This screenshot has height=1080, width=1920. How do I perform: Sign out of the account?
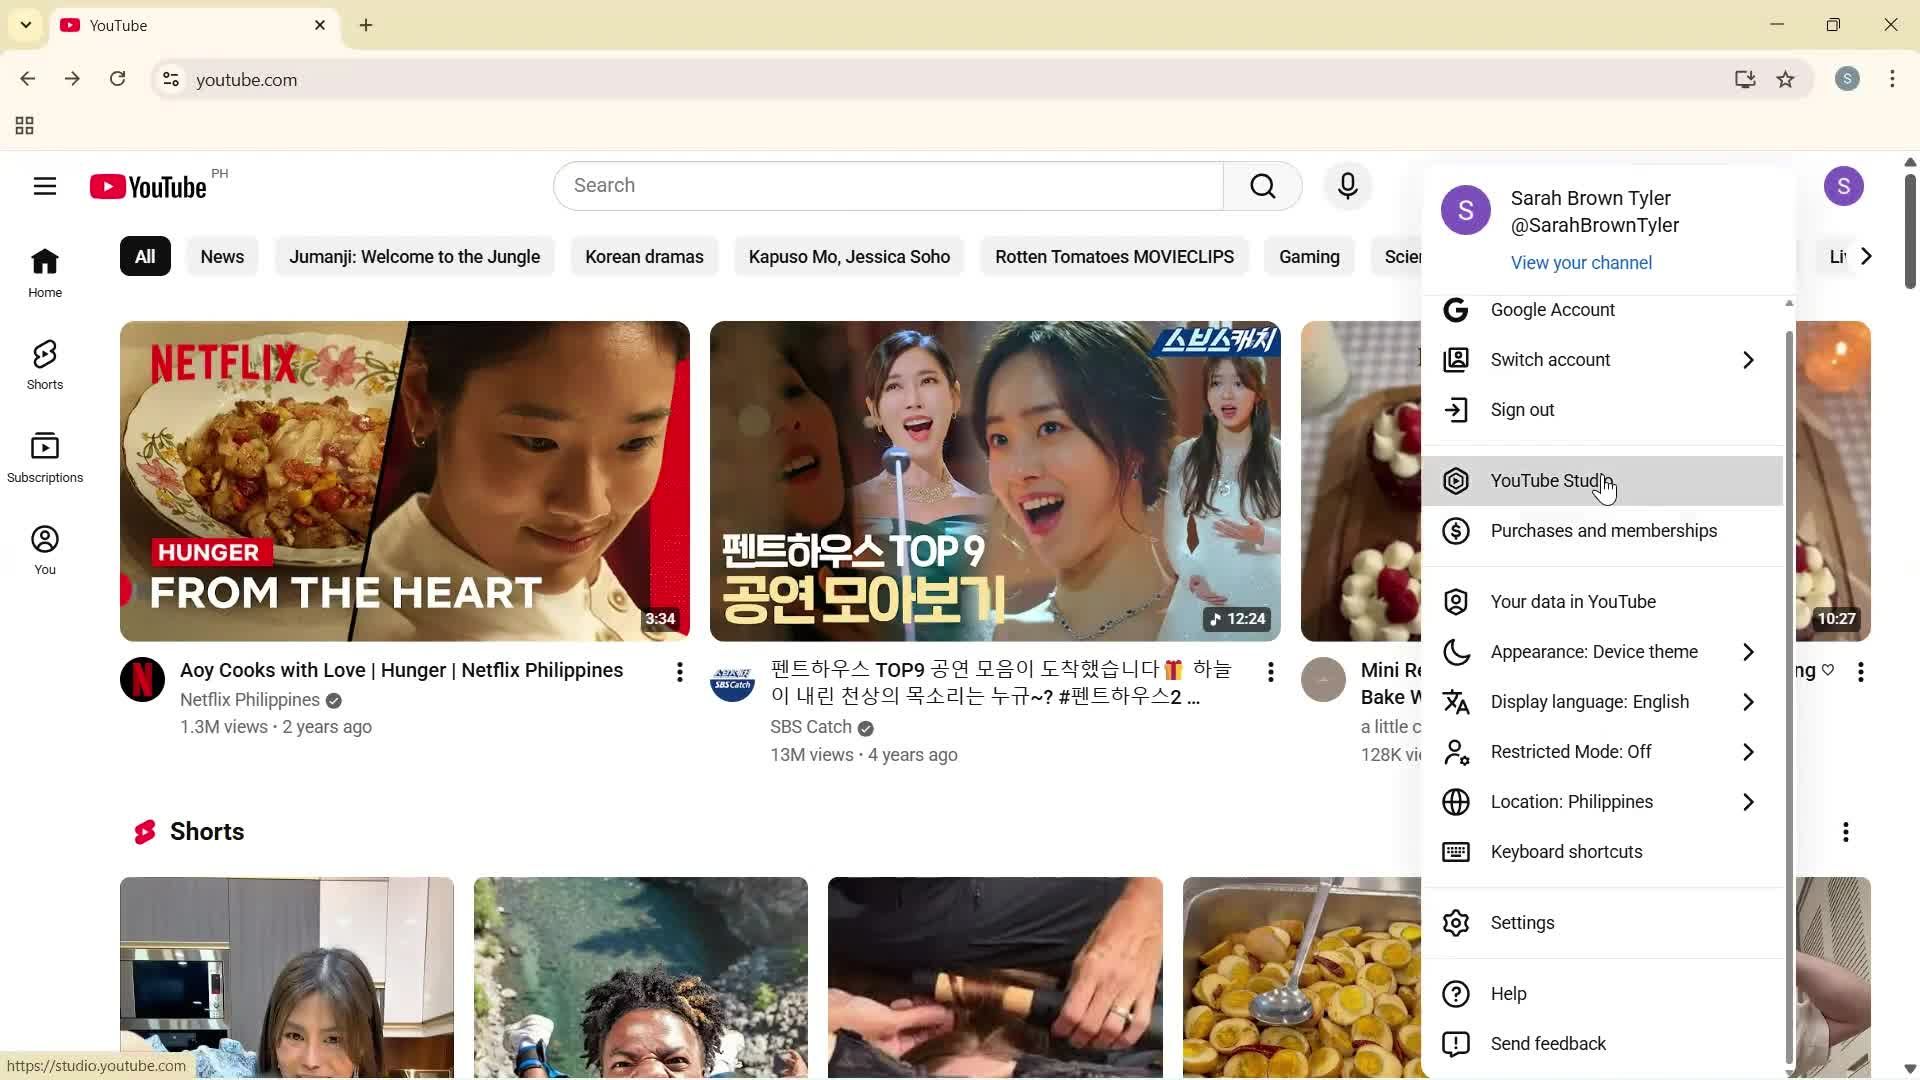[1520, 409]
